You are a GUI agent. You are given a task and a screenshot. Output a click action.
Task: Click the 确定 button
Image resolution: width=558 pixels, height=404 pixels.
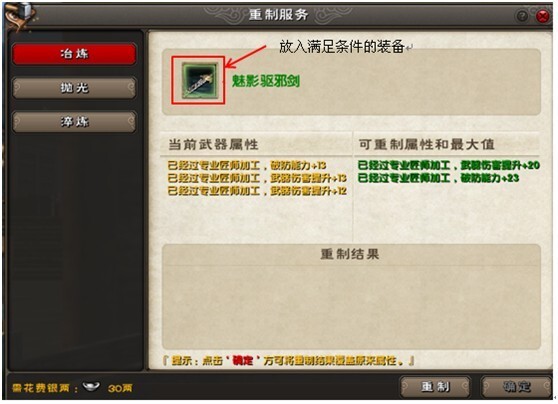point(517,387)
